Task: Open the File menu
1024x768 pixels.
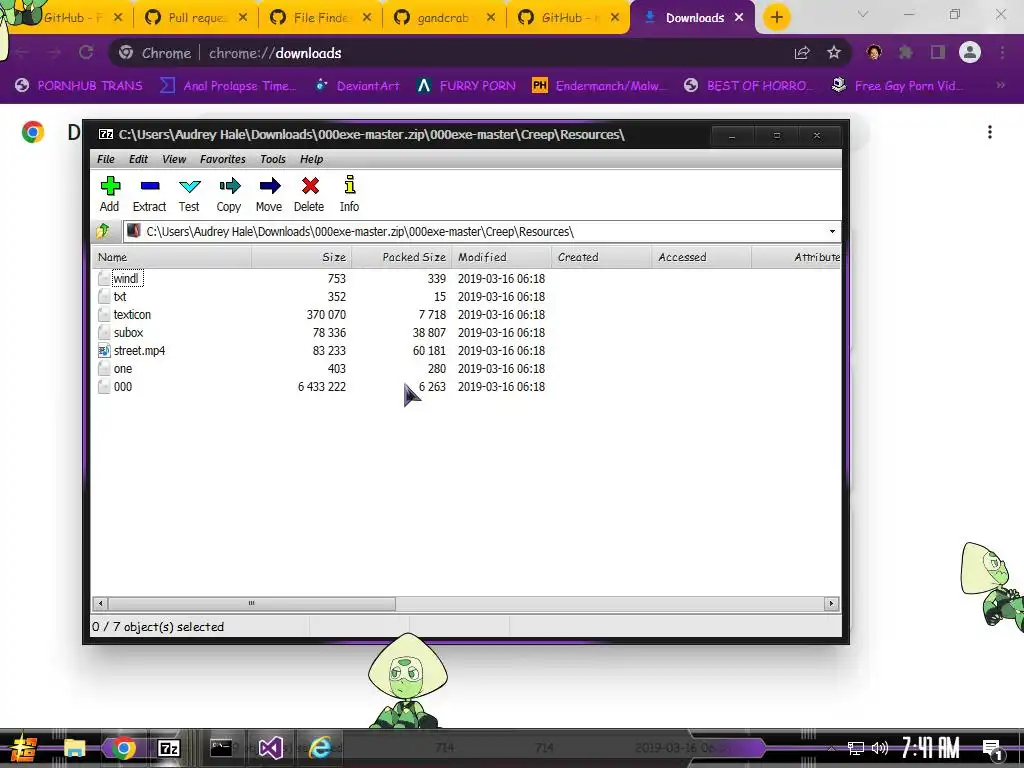Action: click(106, 159)
